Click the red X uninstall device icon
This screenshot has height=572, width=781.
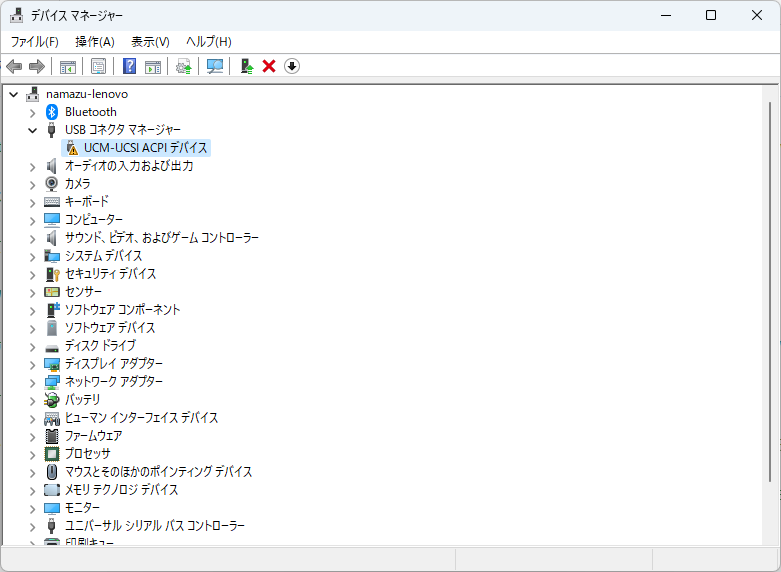click(269, 66)
